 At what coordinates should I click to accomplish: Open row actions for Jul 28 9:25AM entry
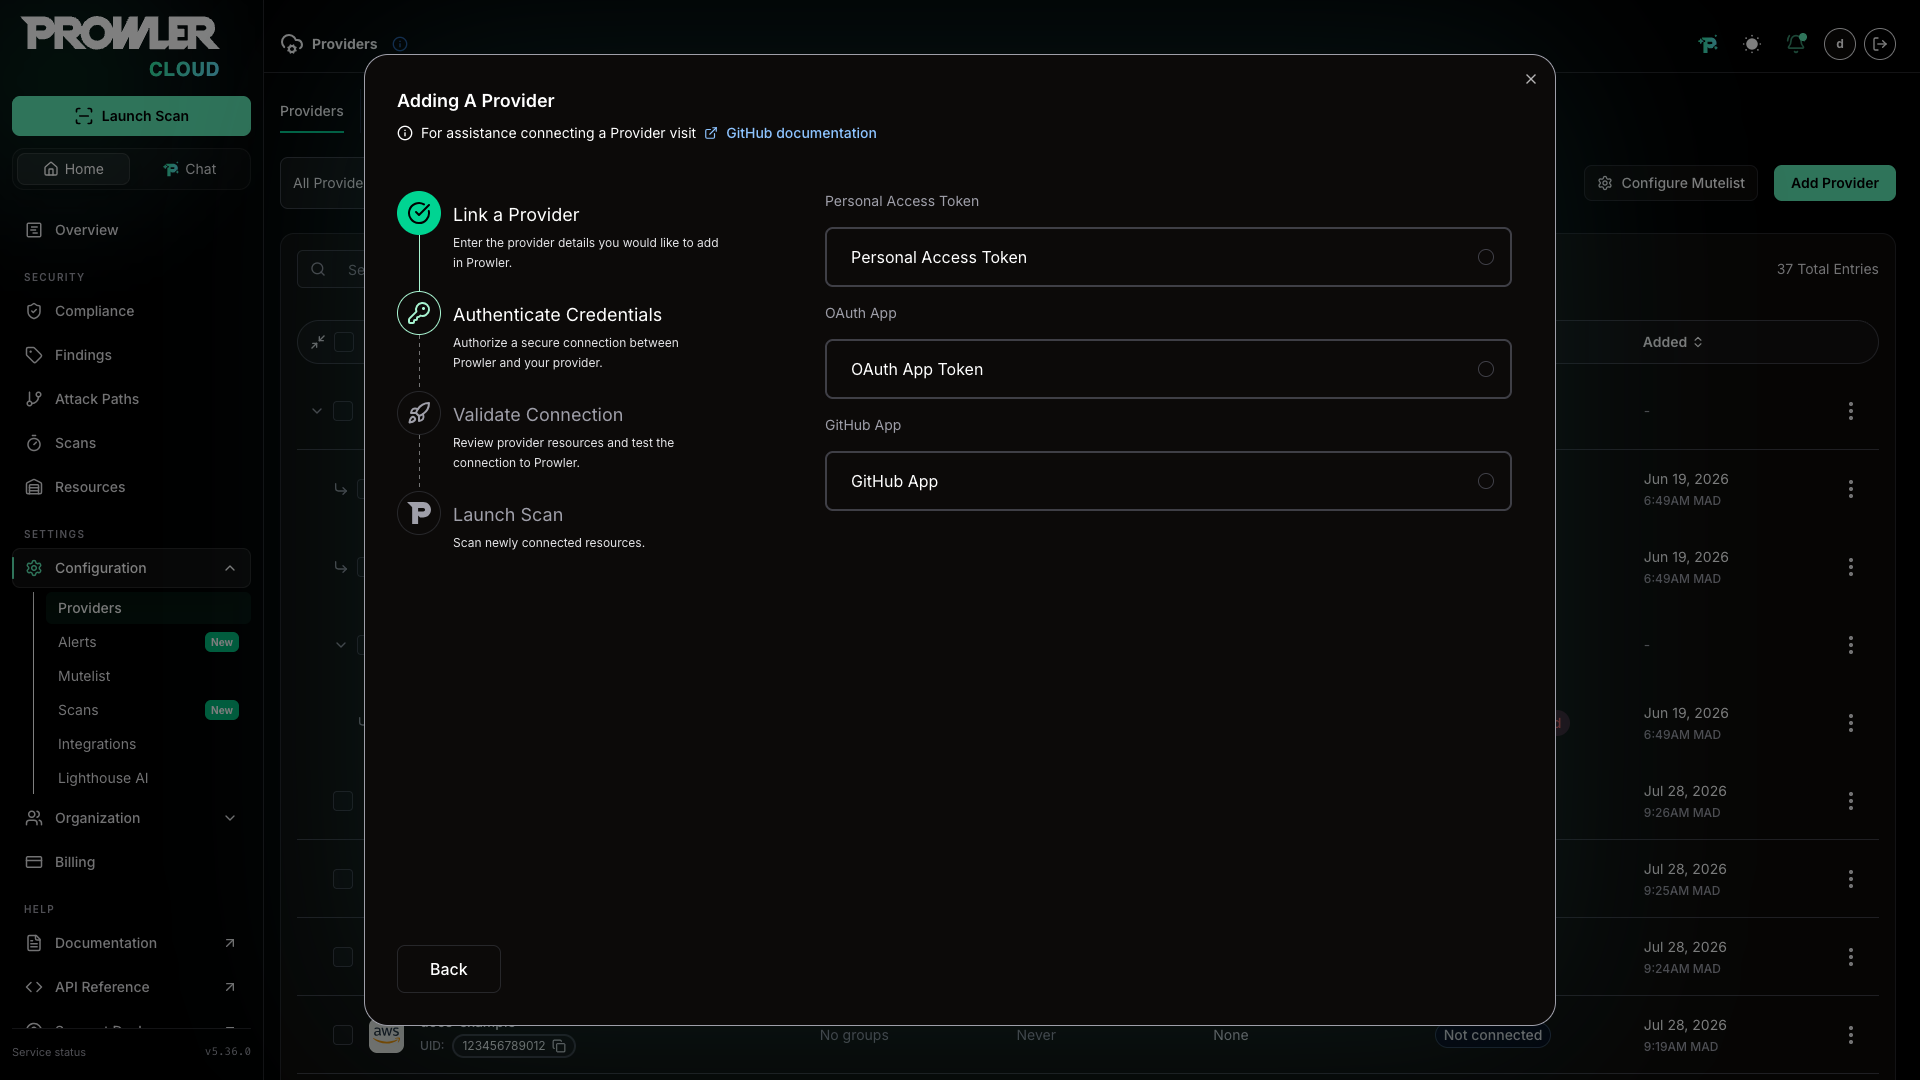[x=1851, y=879]
